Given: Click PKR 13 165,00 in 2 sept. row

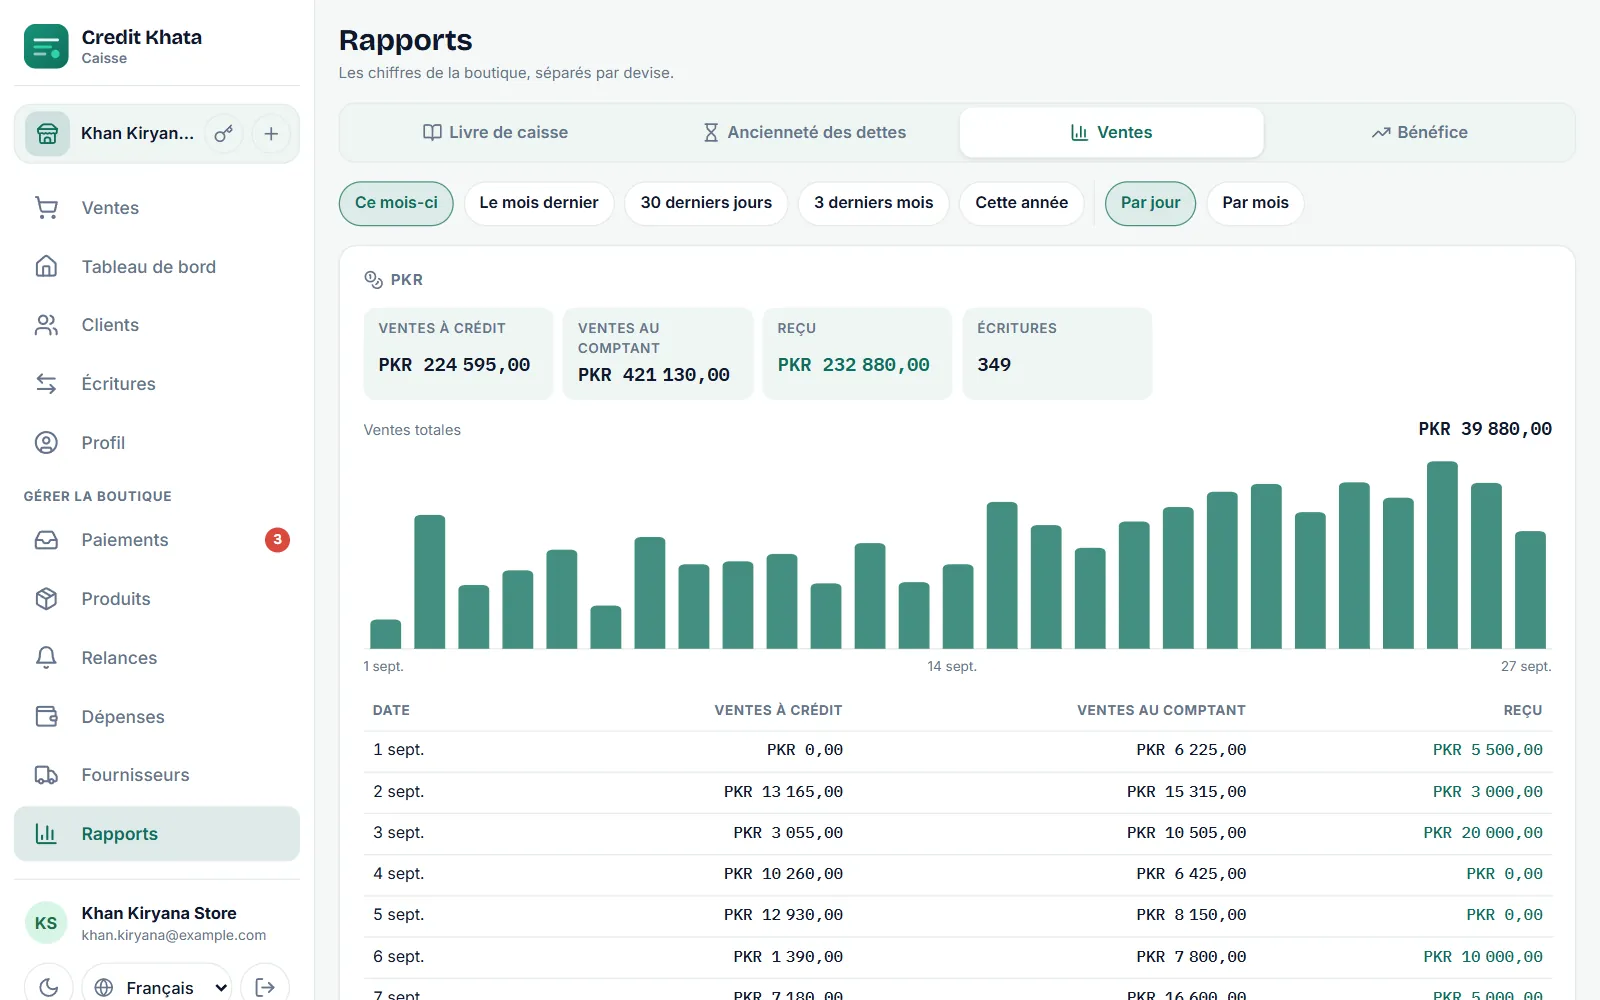Looking at the screenshot, I should click(783, 792).
